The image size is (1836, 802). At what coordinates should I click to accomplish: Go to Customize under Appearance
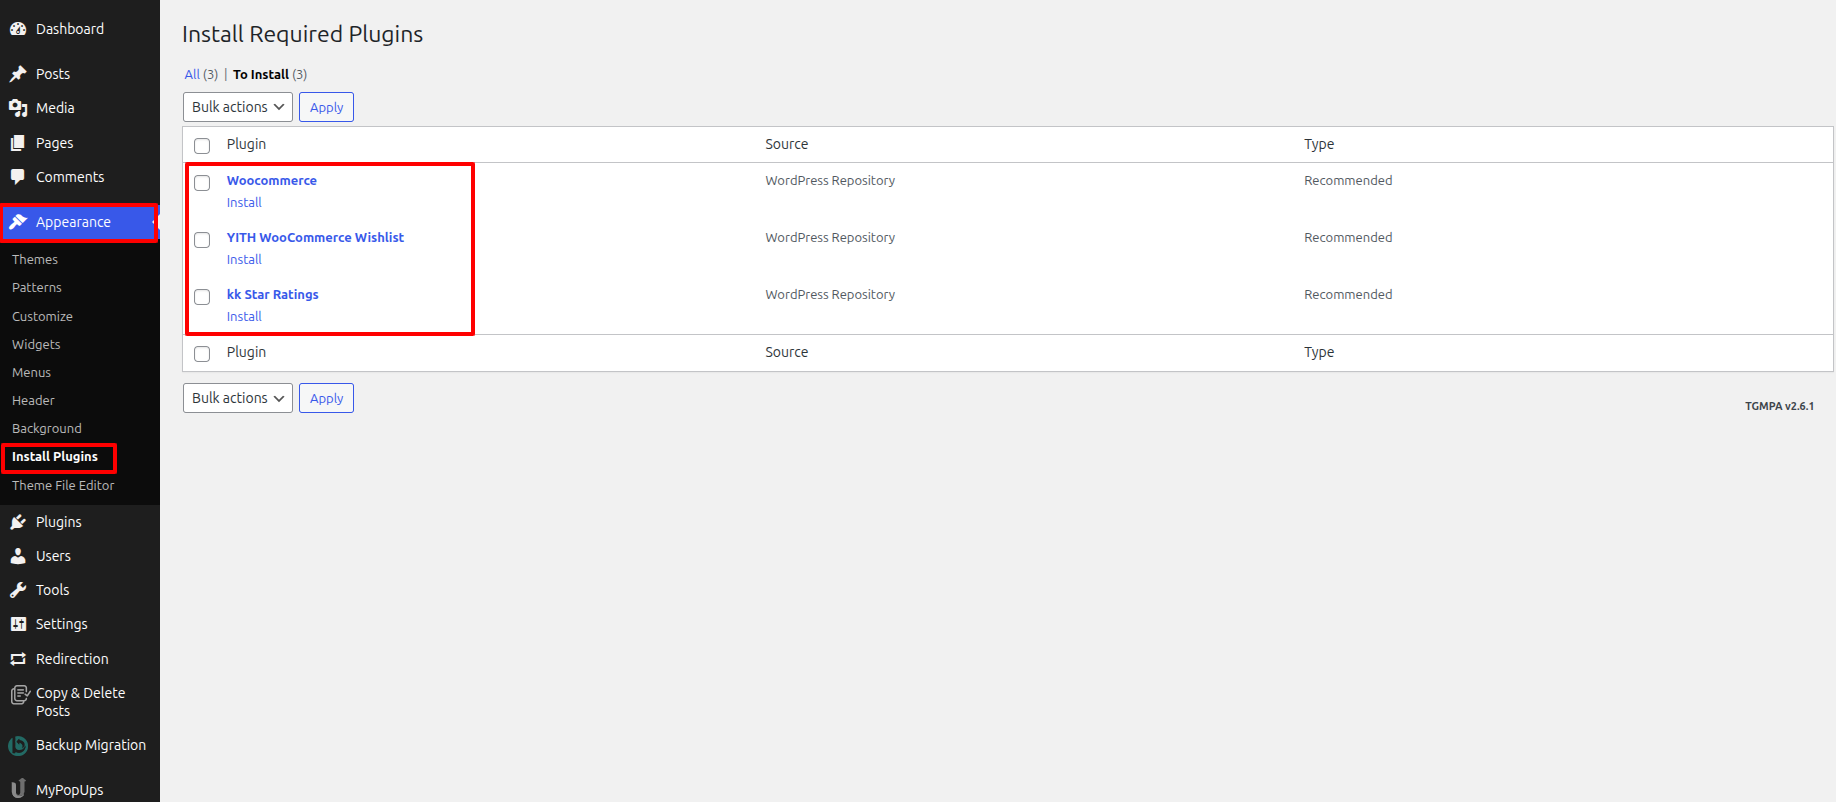point(42,316)
